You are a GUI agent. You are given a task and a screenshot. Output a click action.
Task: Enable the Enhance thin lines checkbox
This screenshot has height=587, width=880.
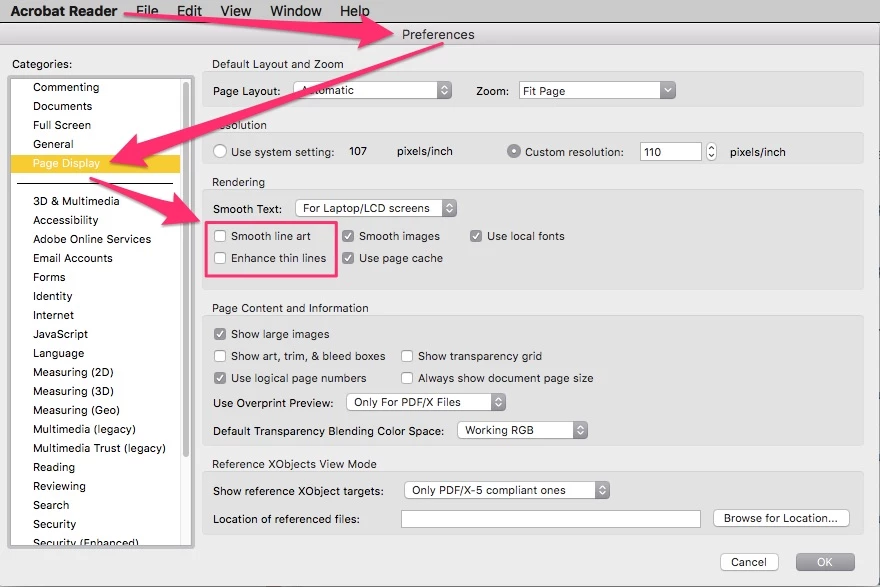[x=220, y=258]
